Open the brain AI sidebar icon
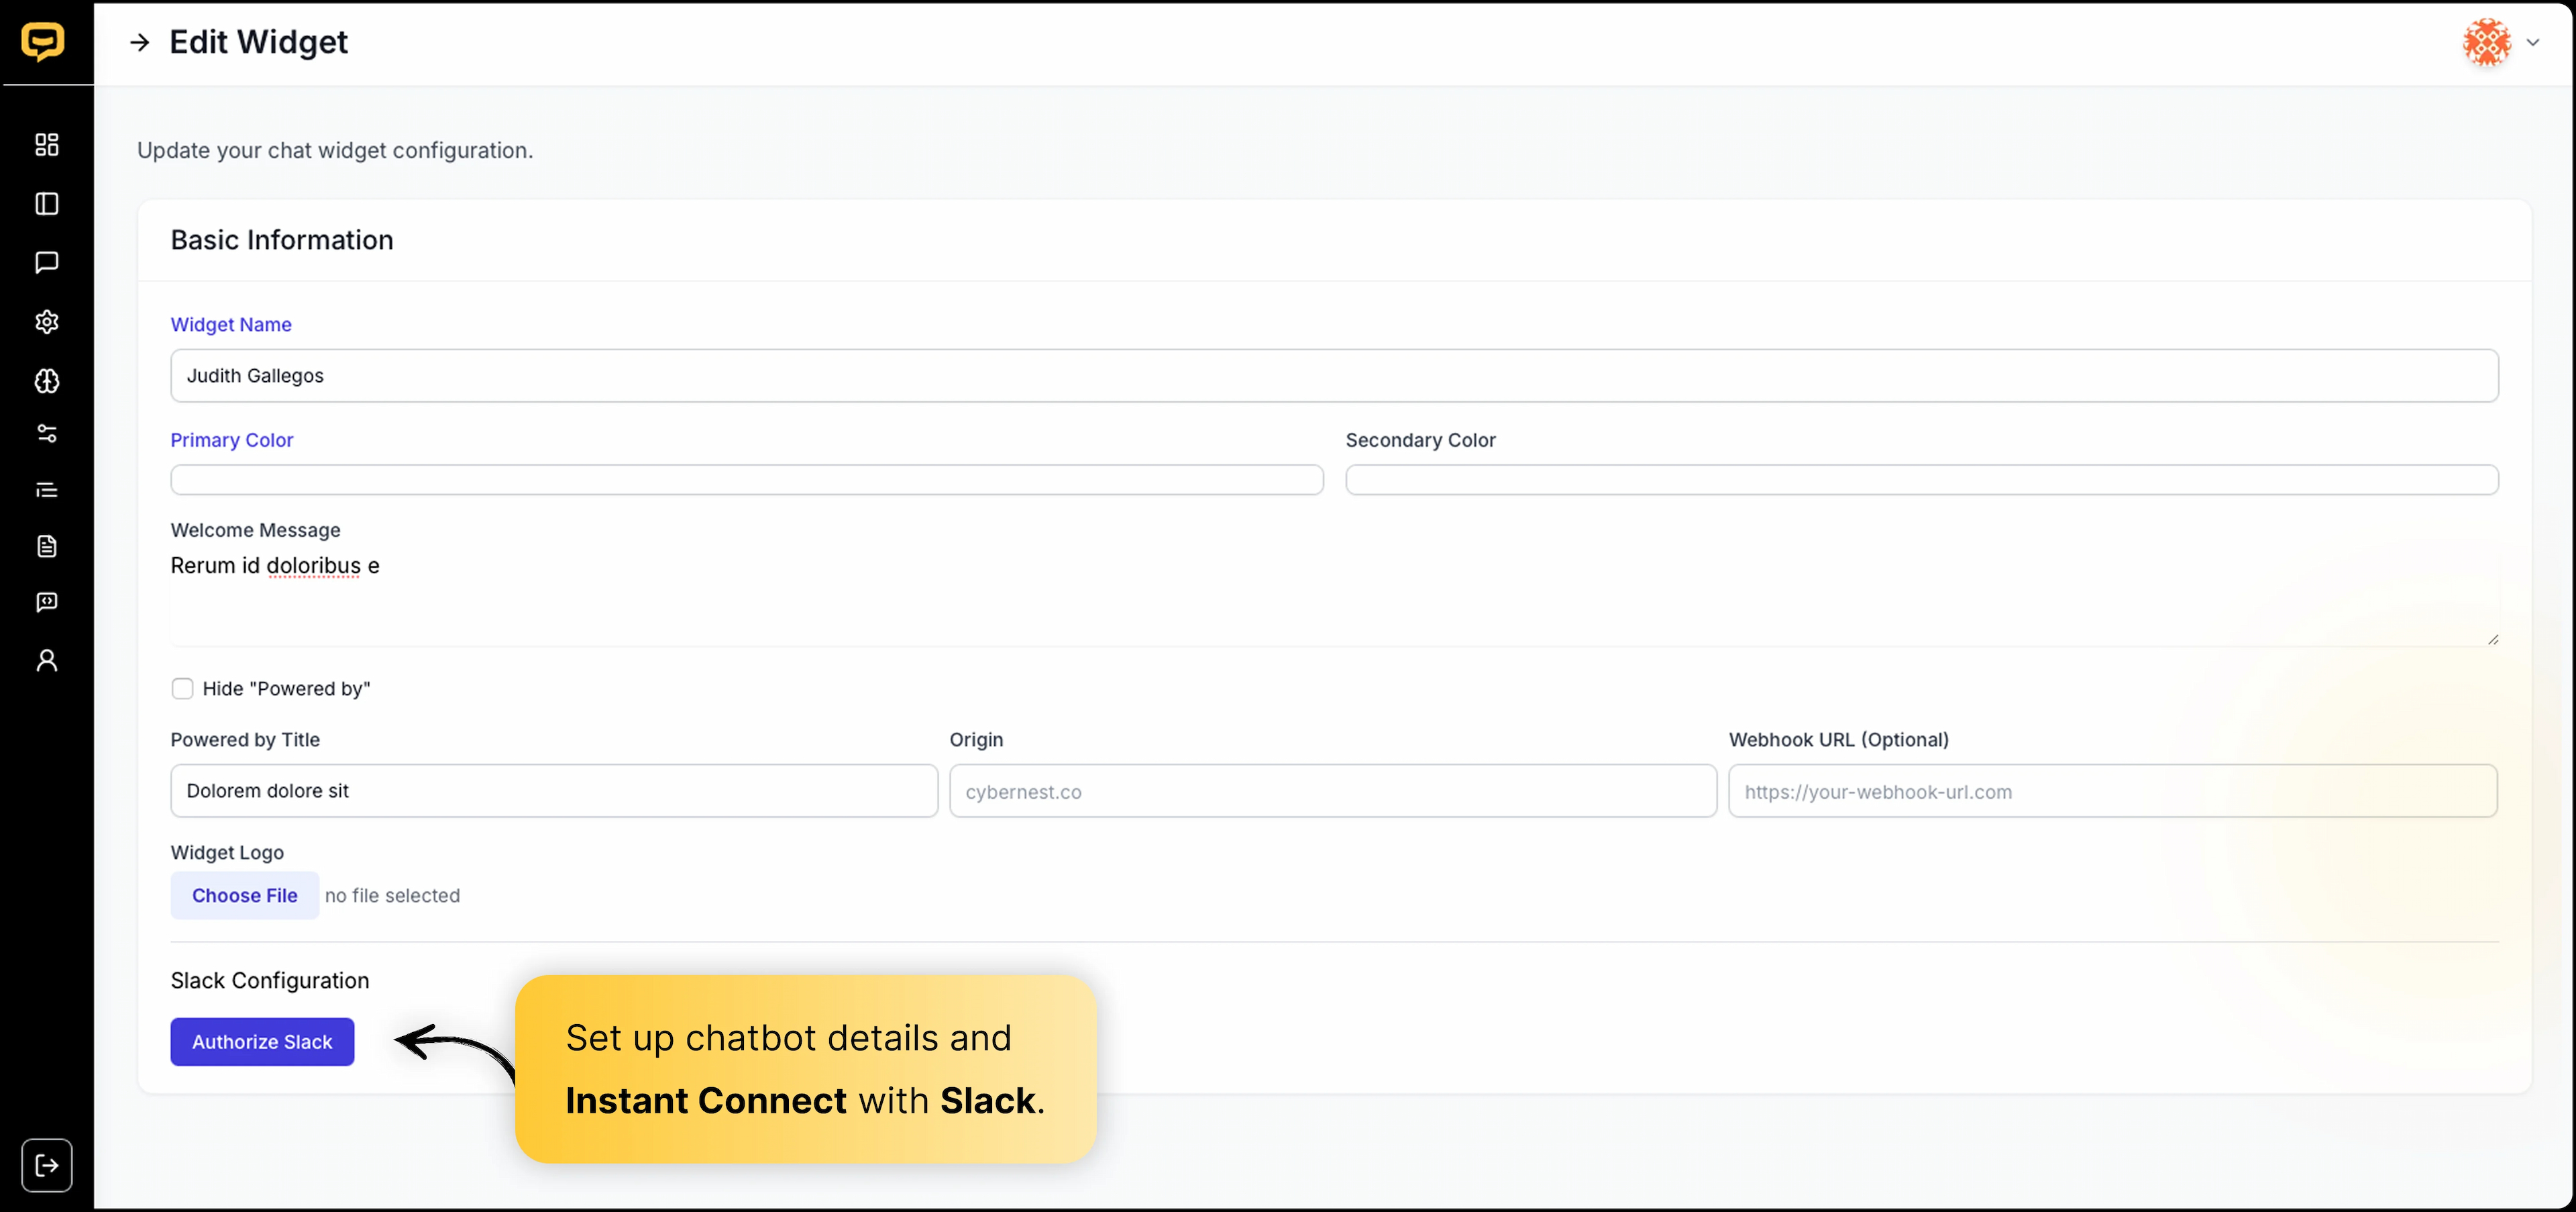This screenshot has width=2576, height=1212. 47,381
